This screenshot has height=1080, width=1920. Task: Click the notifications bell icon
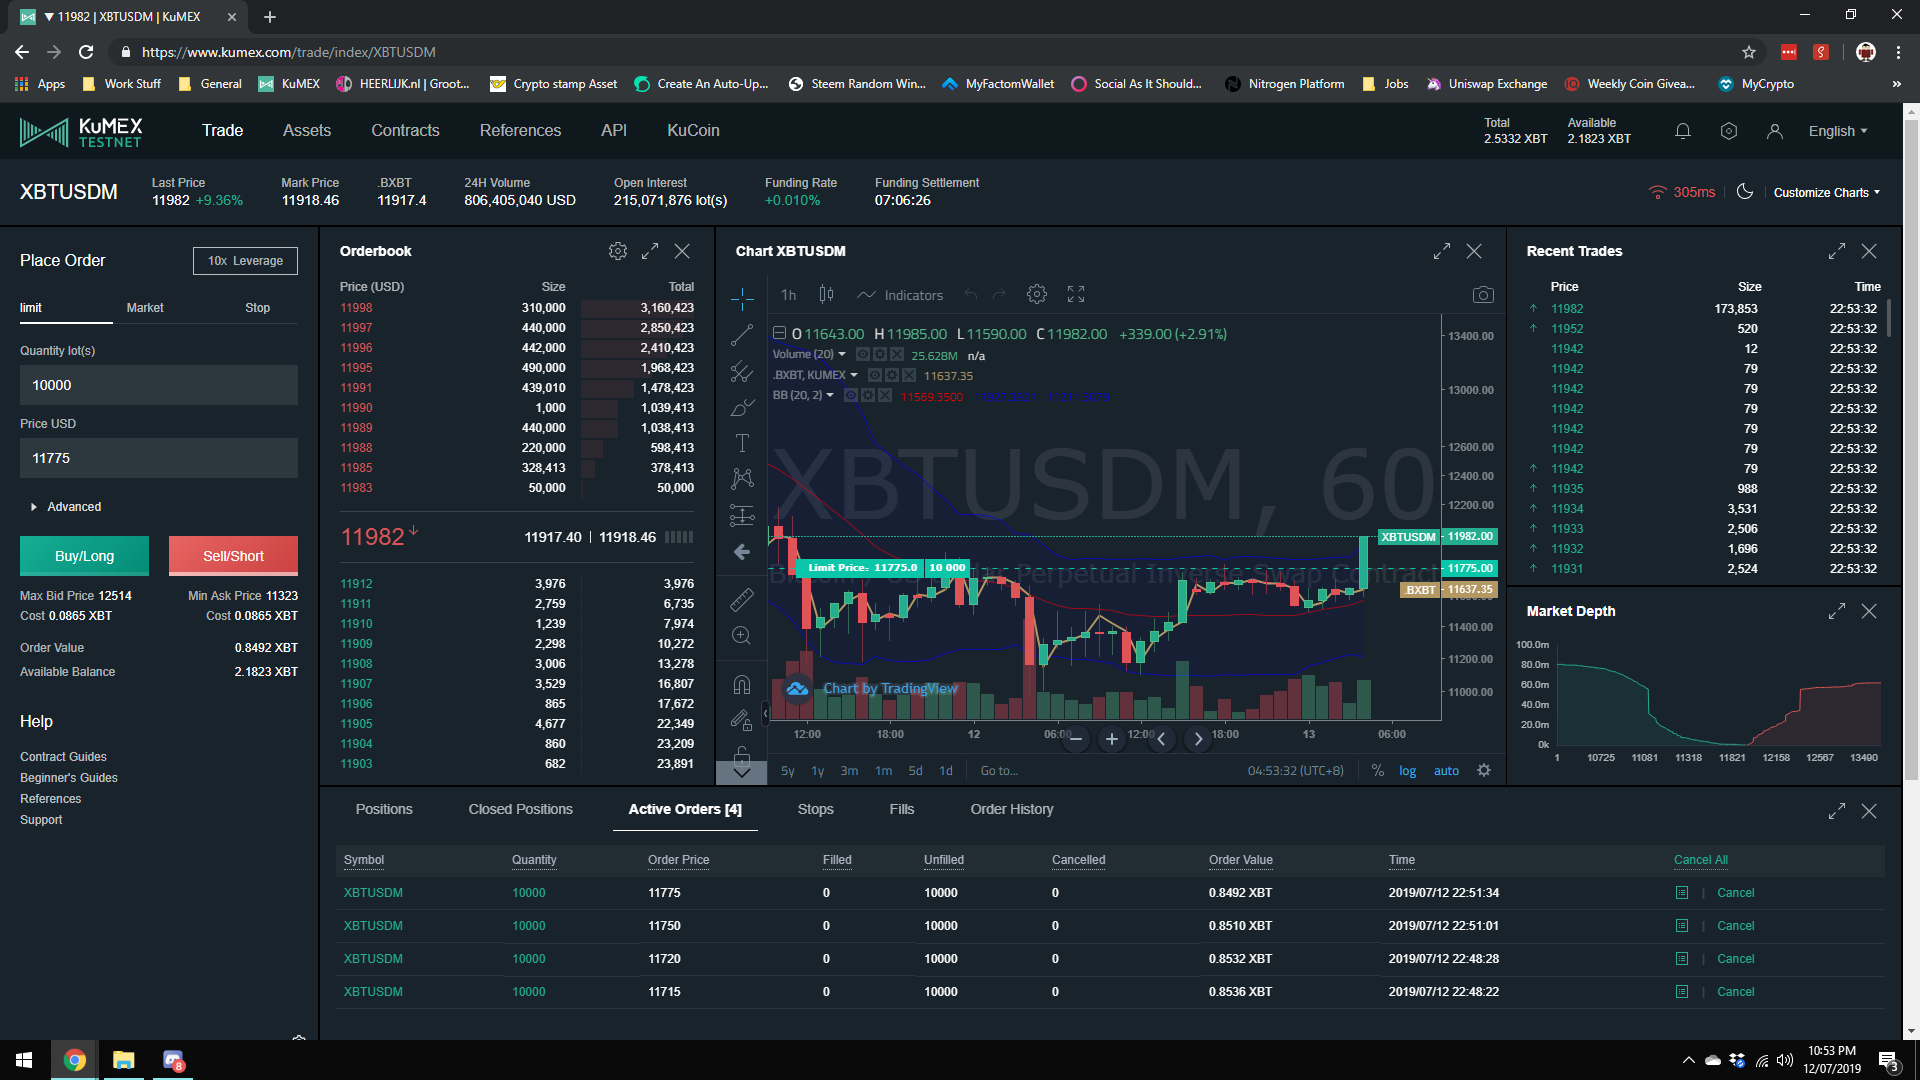click(x=1683, y=131)
